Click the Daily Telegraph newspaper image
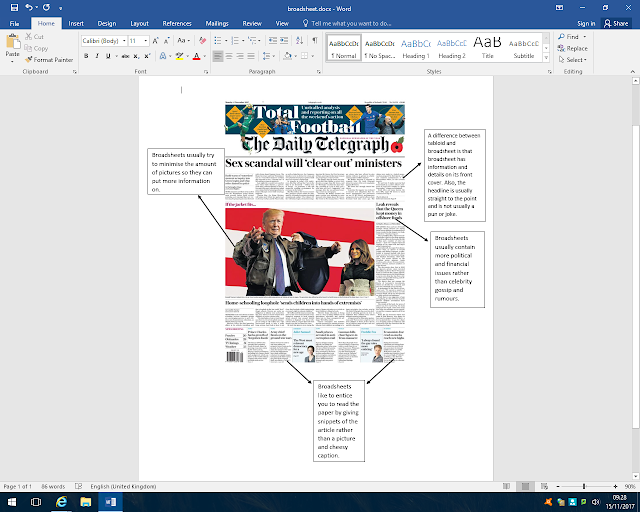This screenshot has height=512, width=640. click(x=315, y=232)
